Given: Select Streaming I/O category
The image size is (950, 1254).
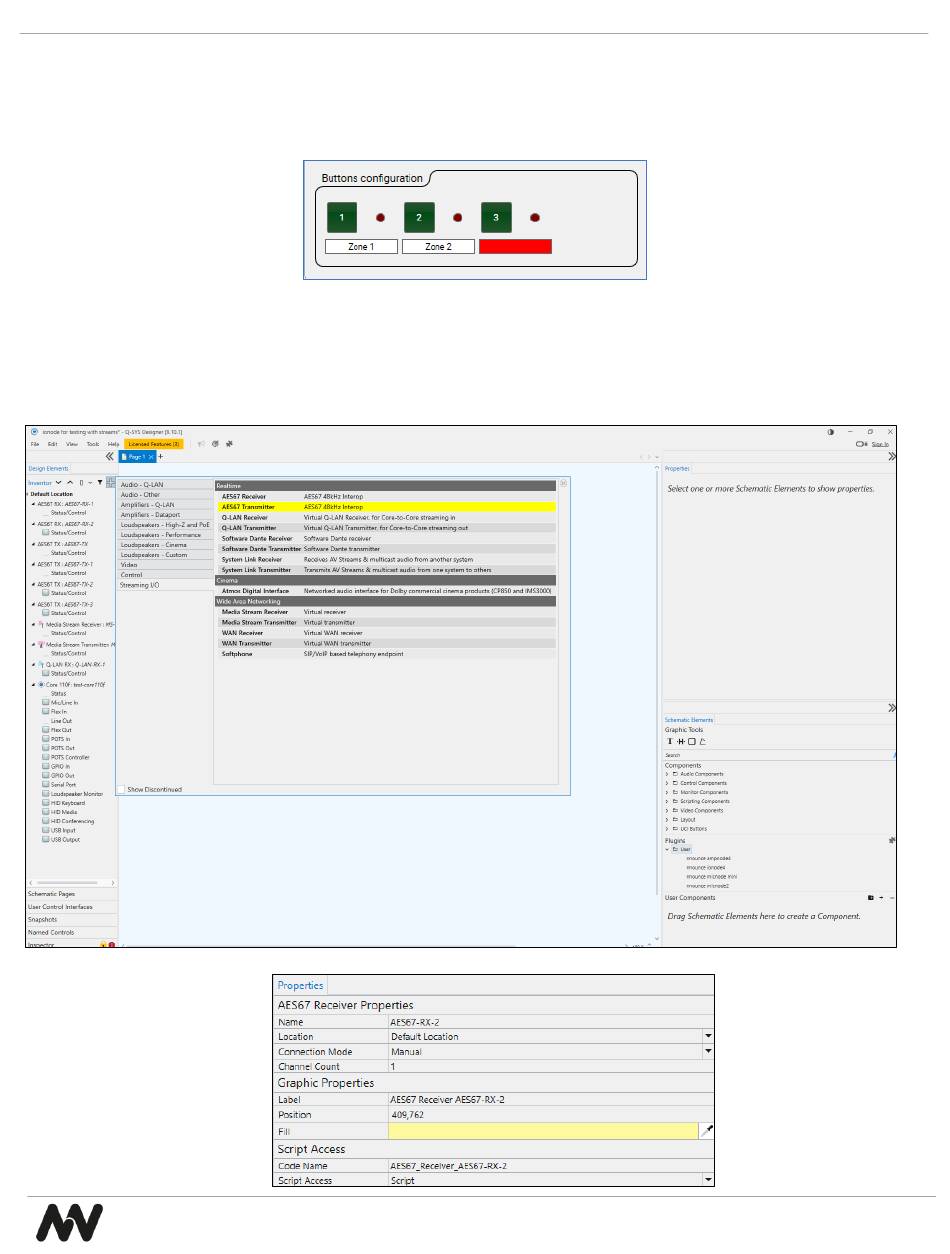Looking at the screenshot, I should [x=165, y=585].
